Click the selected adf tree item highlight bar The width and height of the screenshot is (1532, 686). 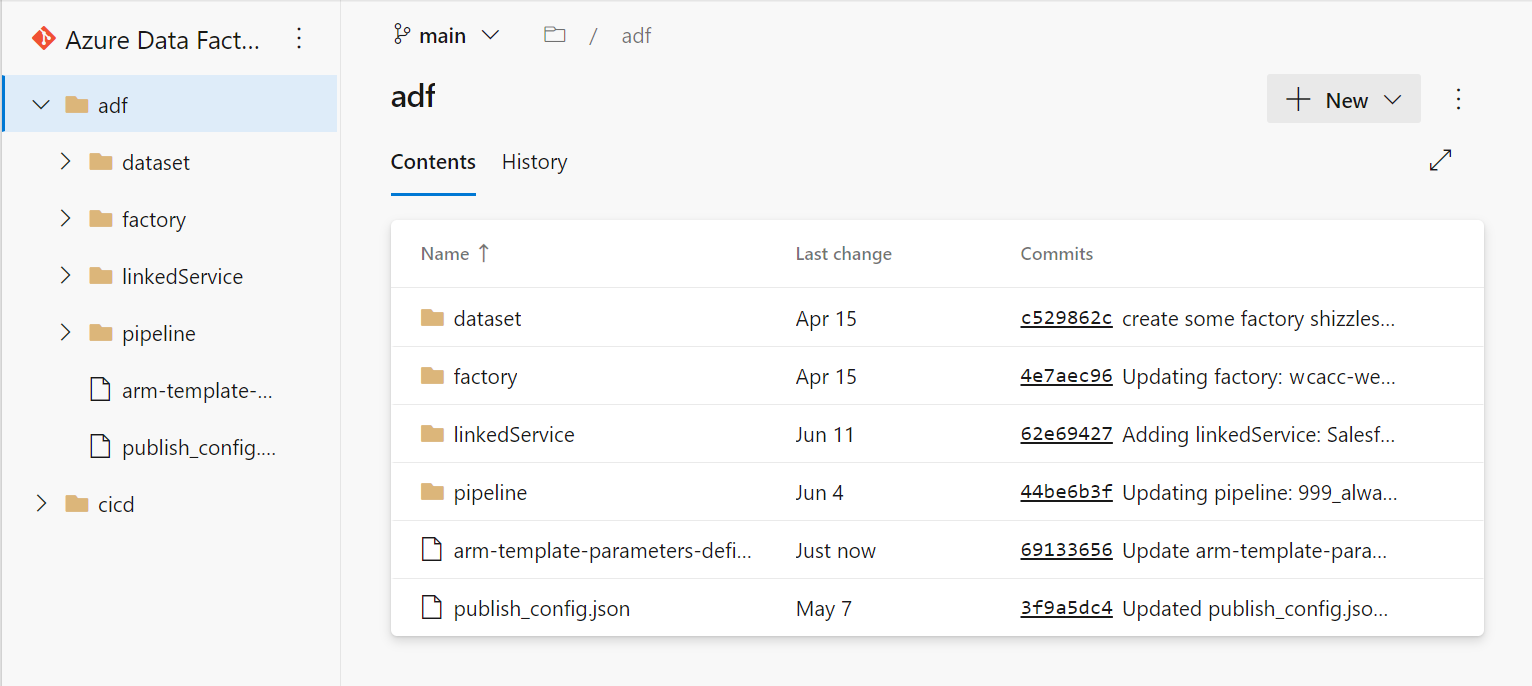[2, 103]
